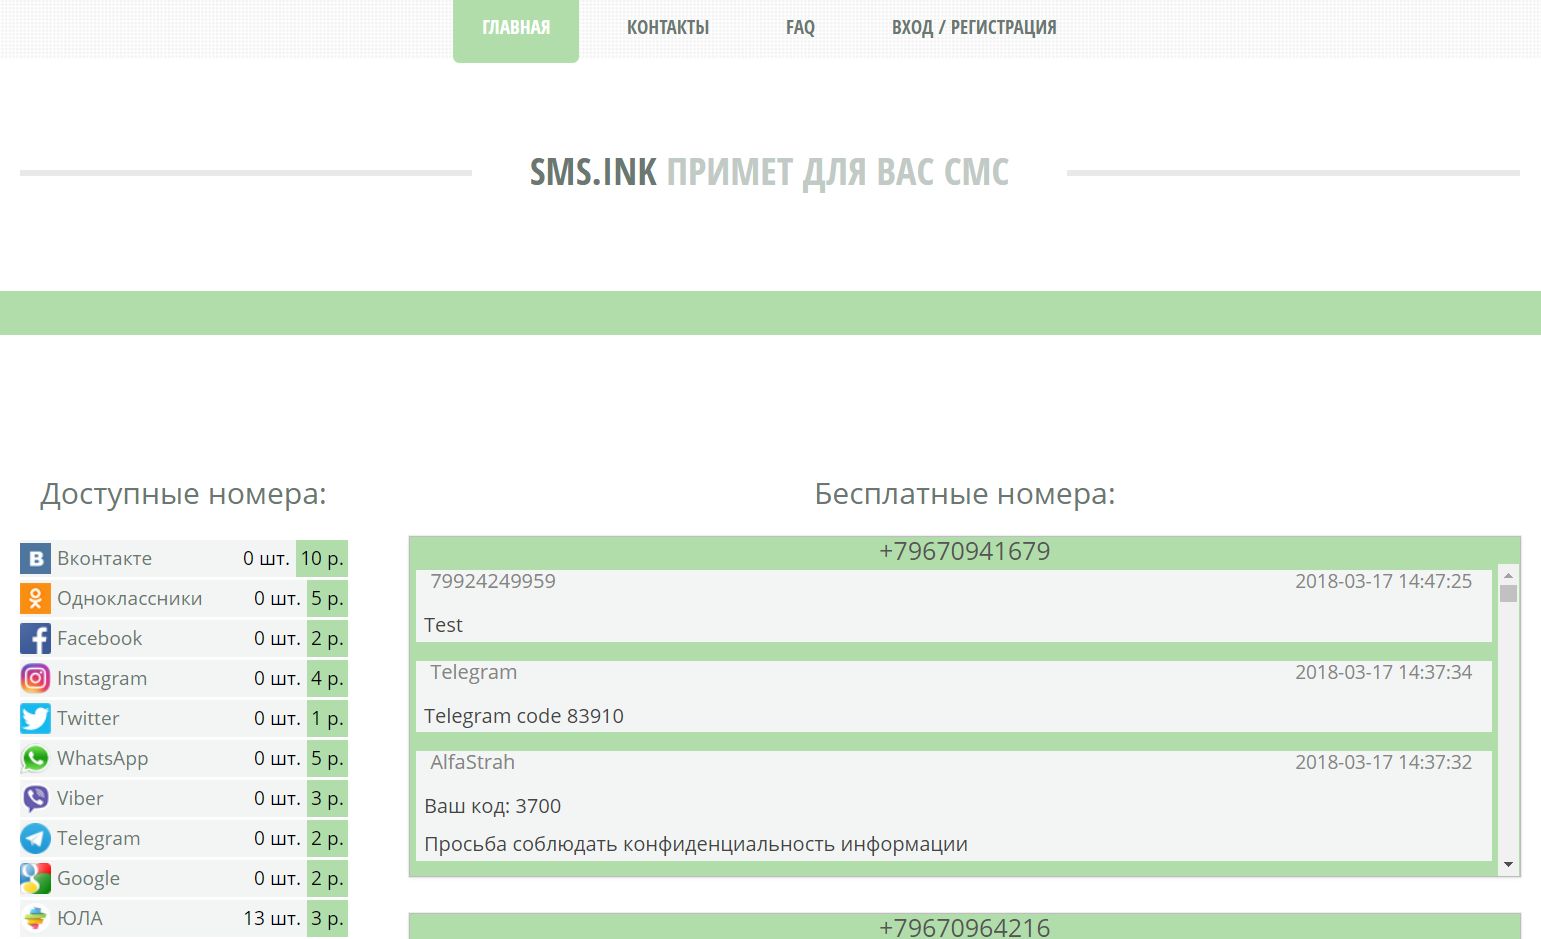The image size is (1541, 939).
Task: Open the ГЛАВНАЯ navigation tab
Action: 516,28
